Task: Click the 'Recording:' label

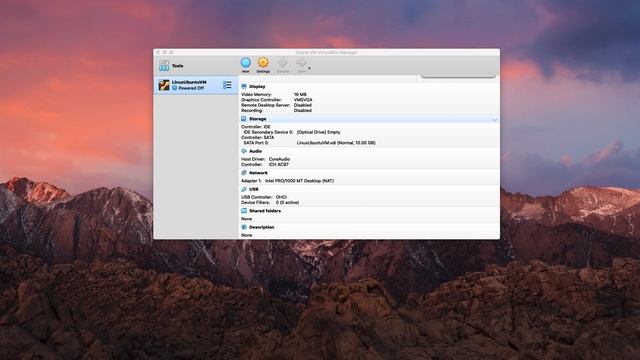Action: tap(252, 110)
